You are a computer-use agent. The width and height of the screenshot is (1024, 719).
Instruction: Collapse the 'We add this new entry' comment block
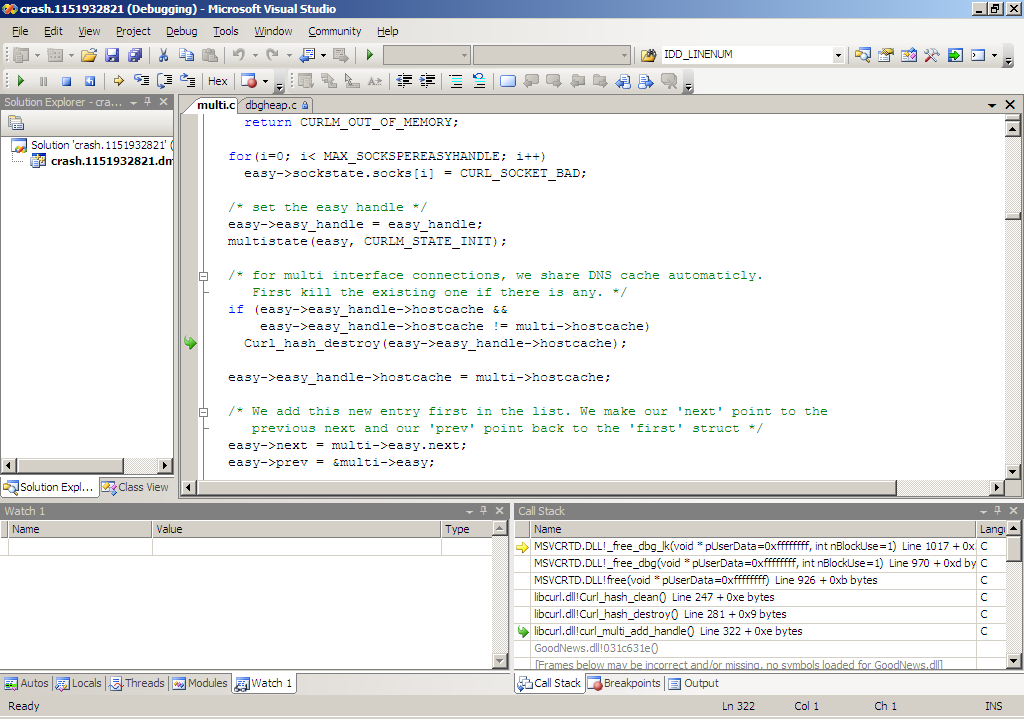click(204, 412)
